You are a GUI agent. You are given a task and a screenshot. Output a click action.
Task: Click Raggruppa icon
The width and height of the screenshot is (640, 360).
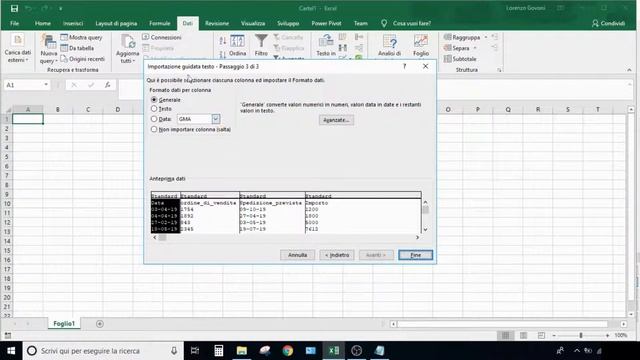coord(447,37)
